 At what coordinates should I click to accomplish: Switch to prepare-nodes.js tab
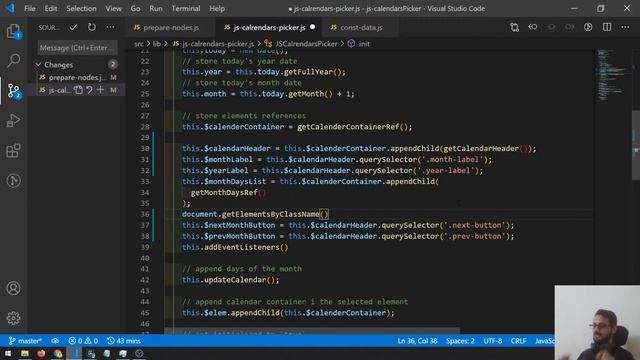pos(171,27)
